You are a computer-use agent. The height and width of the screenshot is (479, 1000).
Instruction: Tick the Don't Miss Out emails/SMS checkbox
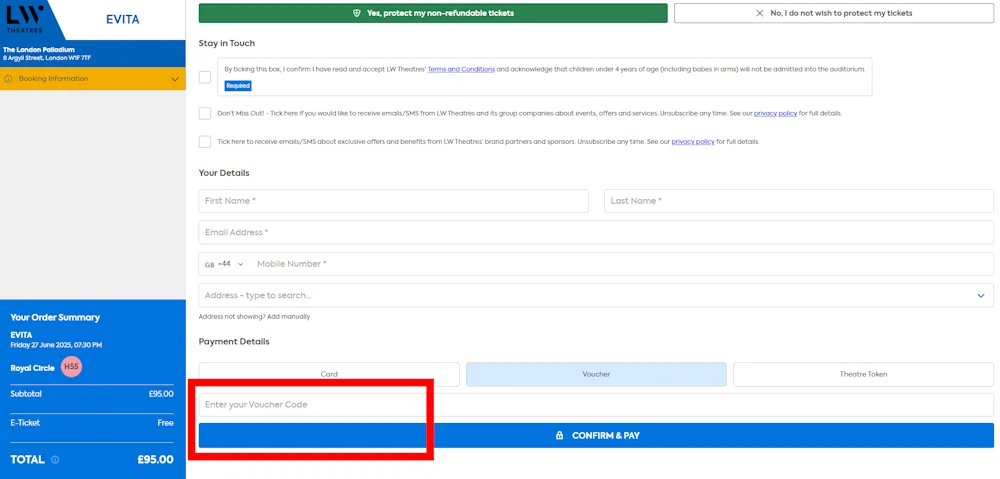pyautogui.click(x=205, y=114)
